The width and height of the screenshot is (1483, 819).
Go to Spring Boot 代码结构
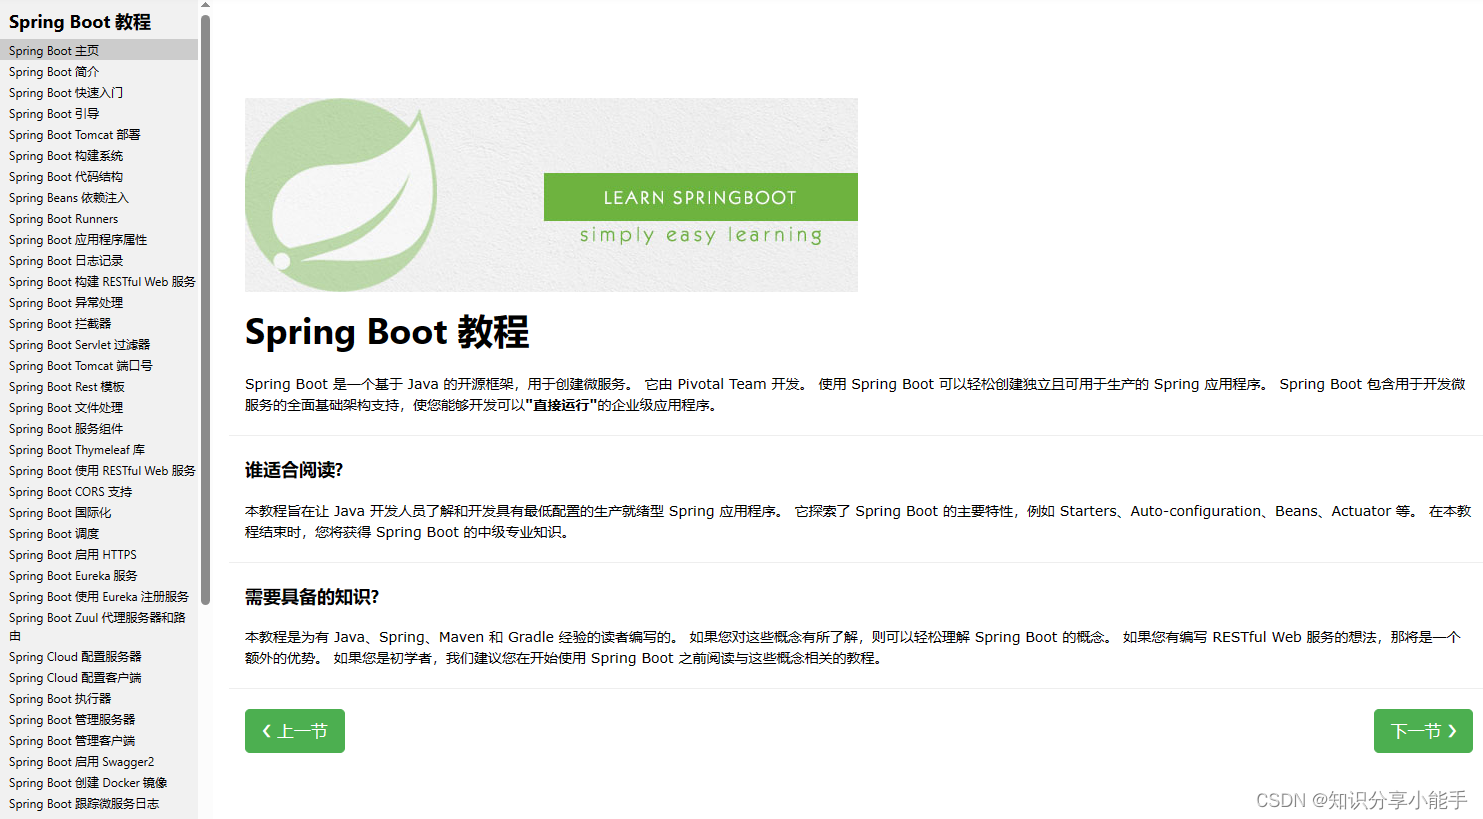tap(66, 176)
